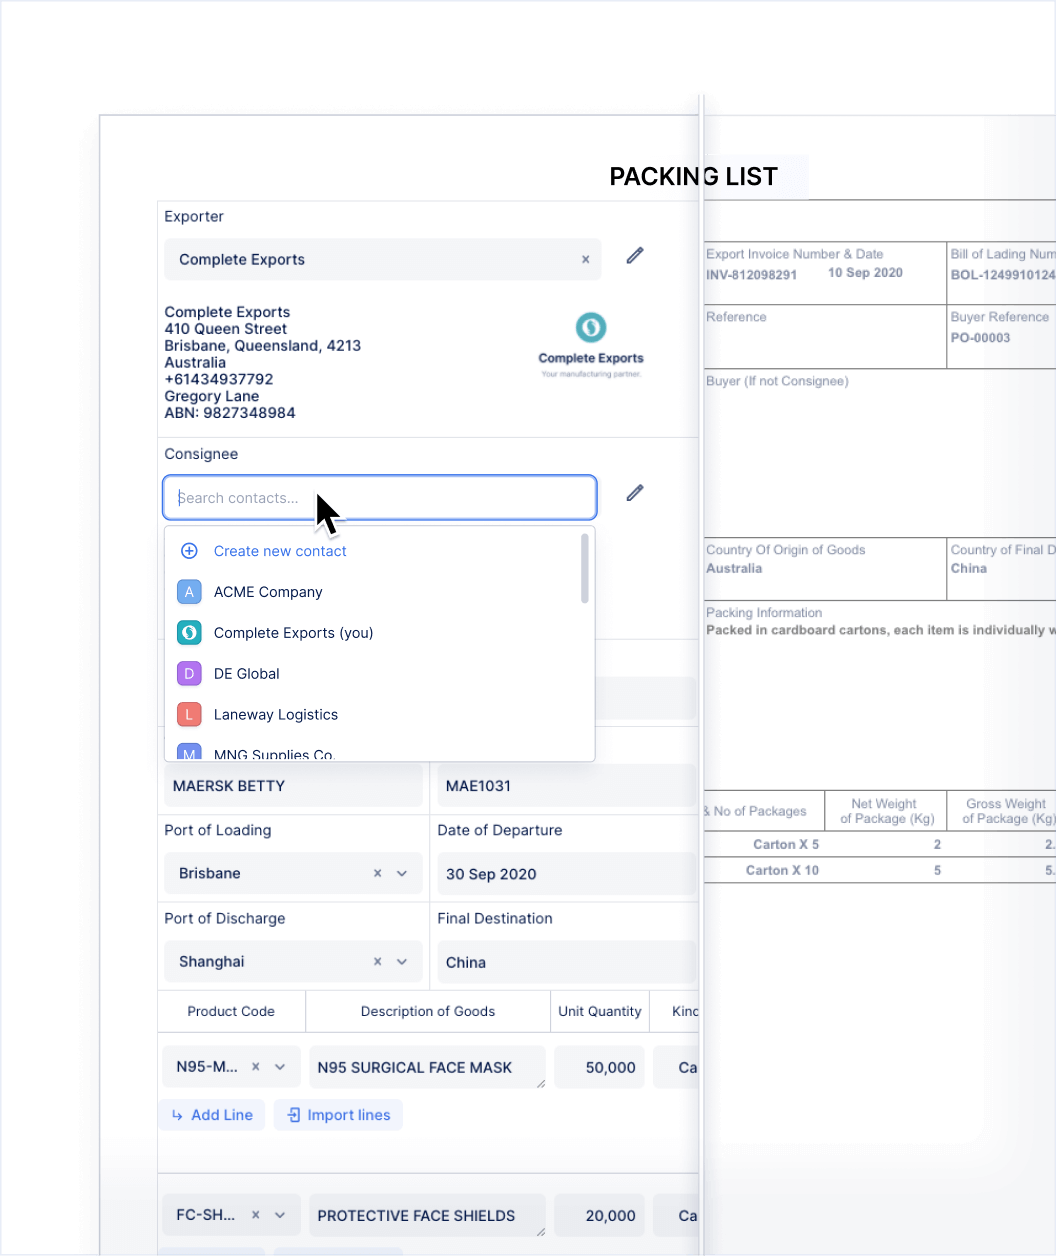Click the Import lines button
The height and width of the screenshot is (1256, 1057).
(x=338, y=1114)
